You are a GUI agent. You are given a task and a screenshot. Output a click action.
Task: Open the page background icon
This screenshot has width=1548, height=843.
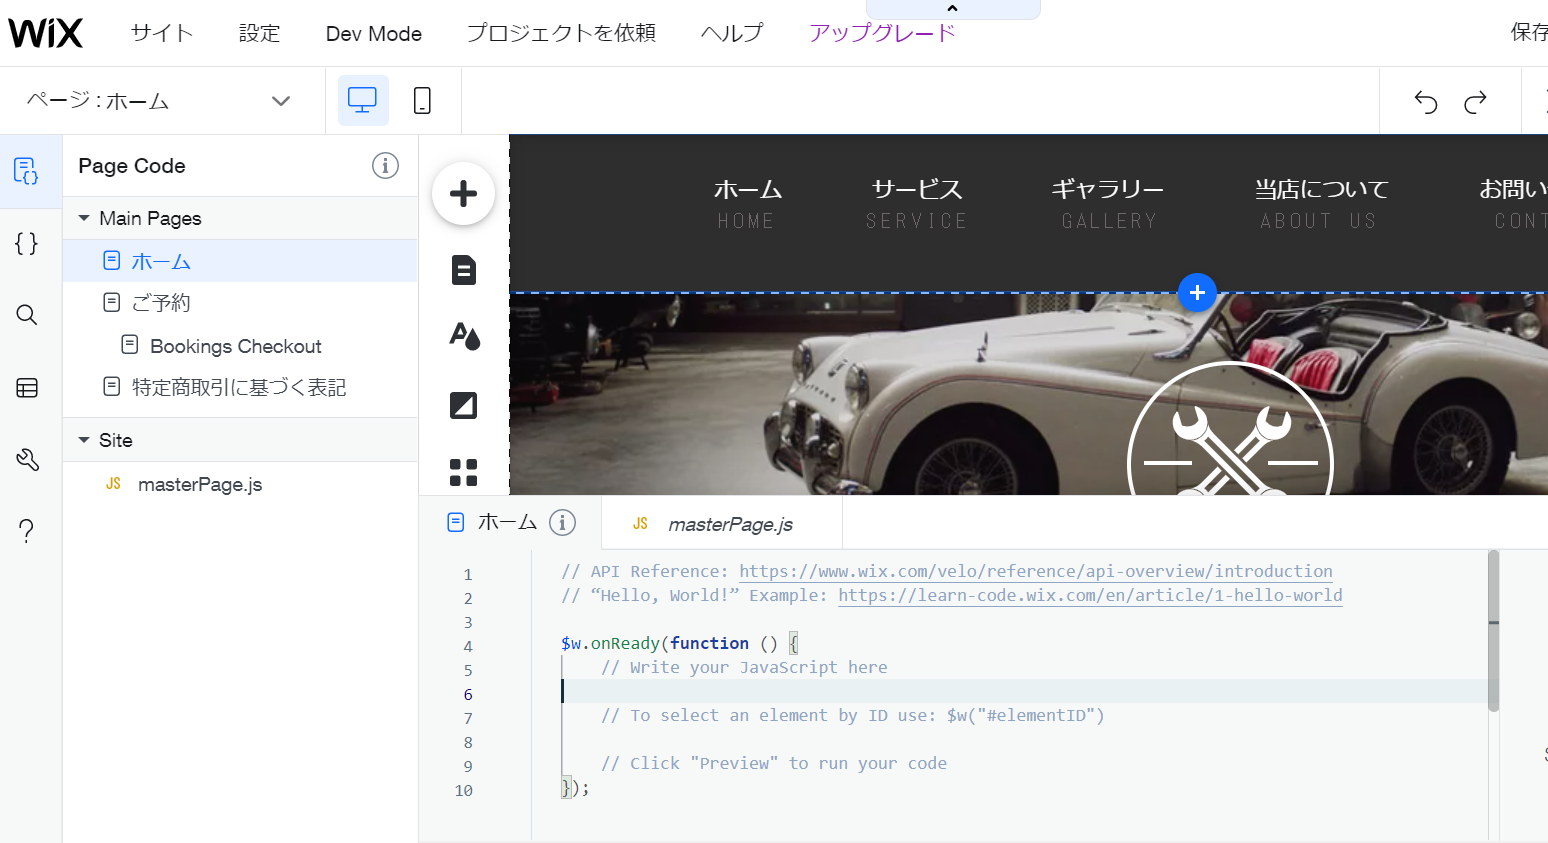(463, 405)
